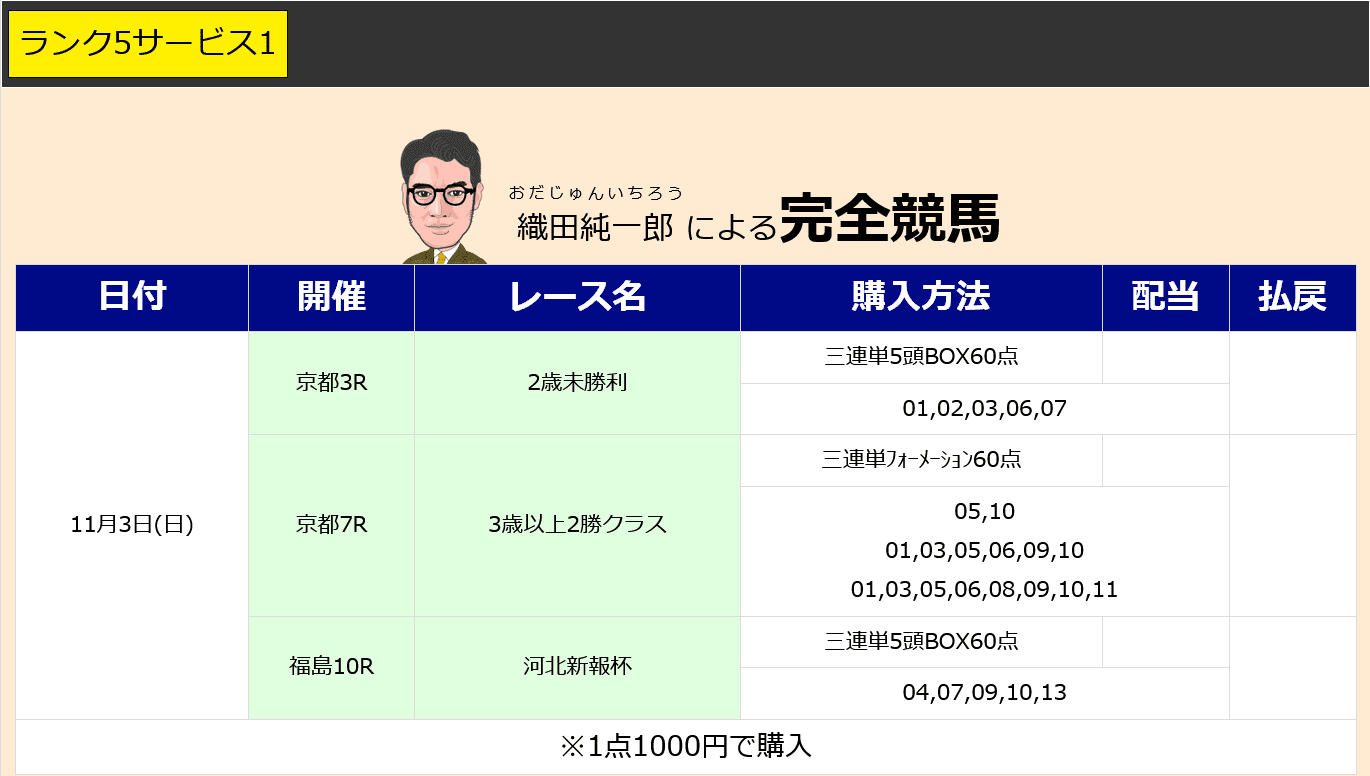The height and width of the screenshot is (776, 1370).
Task: Select the 開催 column header
Action: (x=331, y=297)
